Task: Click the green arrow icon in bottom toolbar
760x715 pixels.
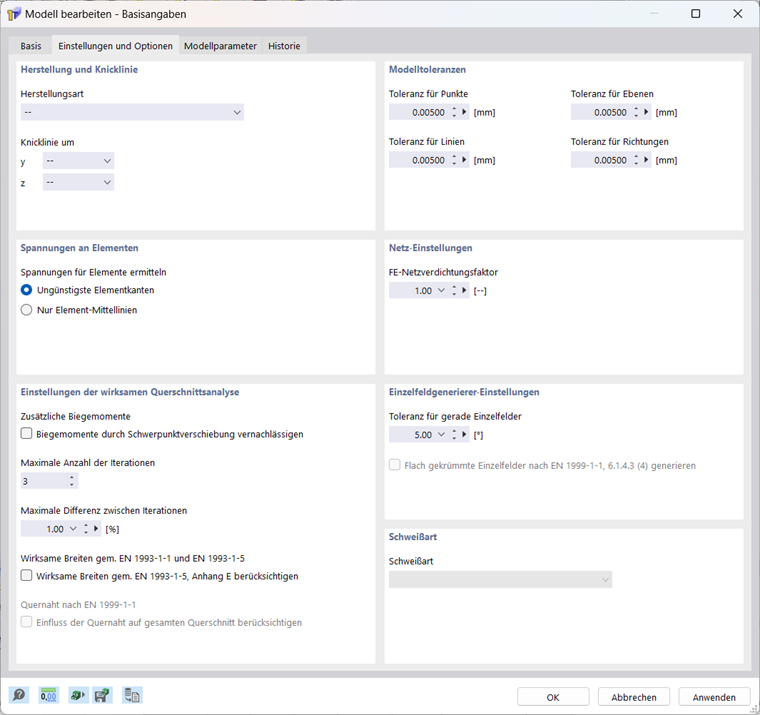Action: pos(78,696)
